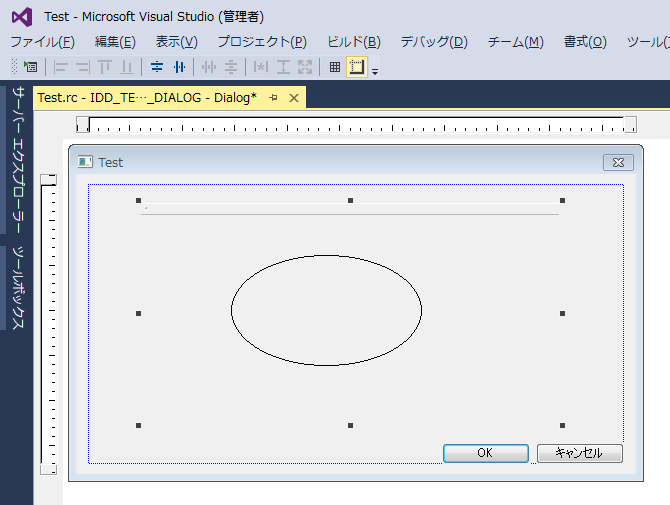Expand the サーバー エクスプローラー side panel
670x505 pixels.
[18, 160]
